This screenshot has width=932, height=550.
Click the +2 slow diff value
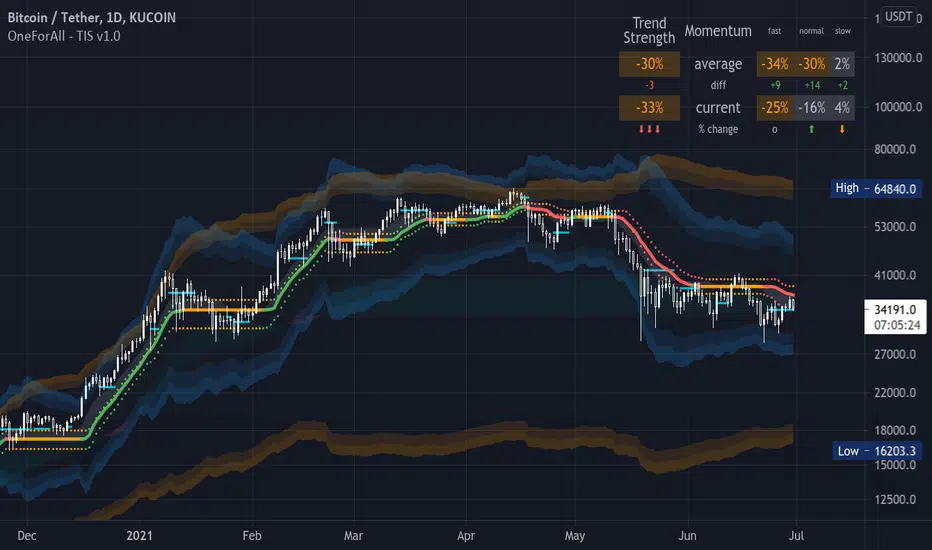point(843,86)
